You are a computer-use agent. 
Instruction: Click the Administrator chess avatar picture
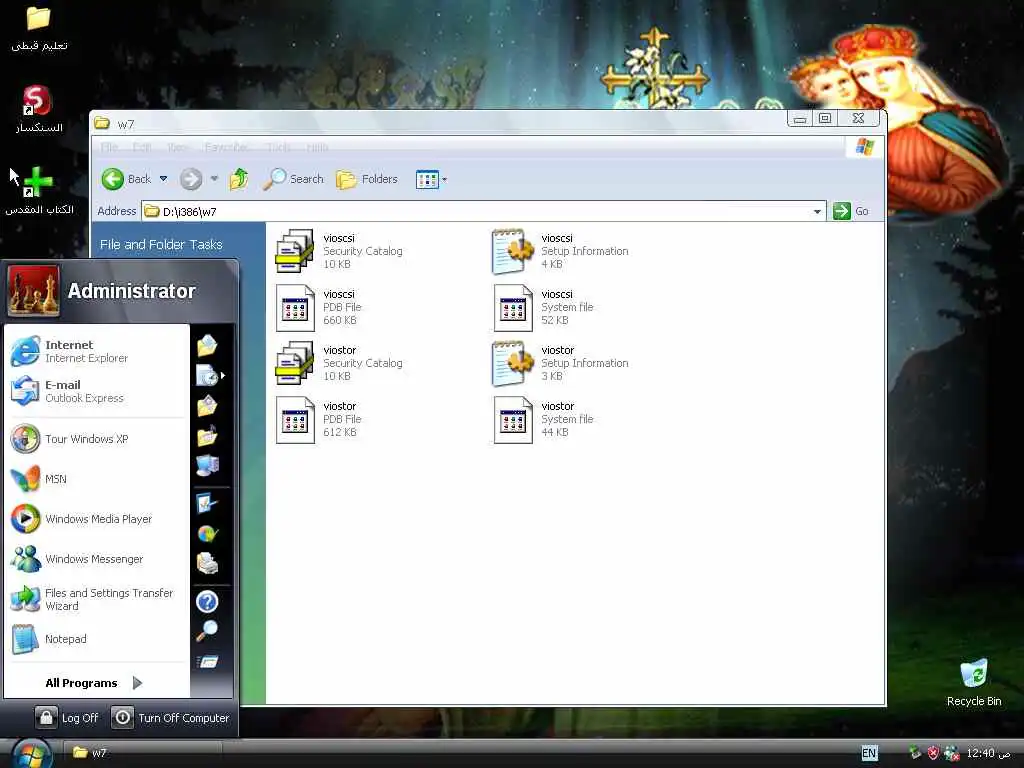(x=33, y=291)
